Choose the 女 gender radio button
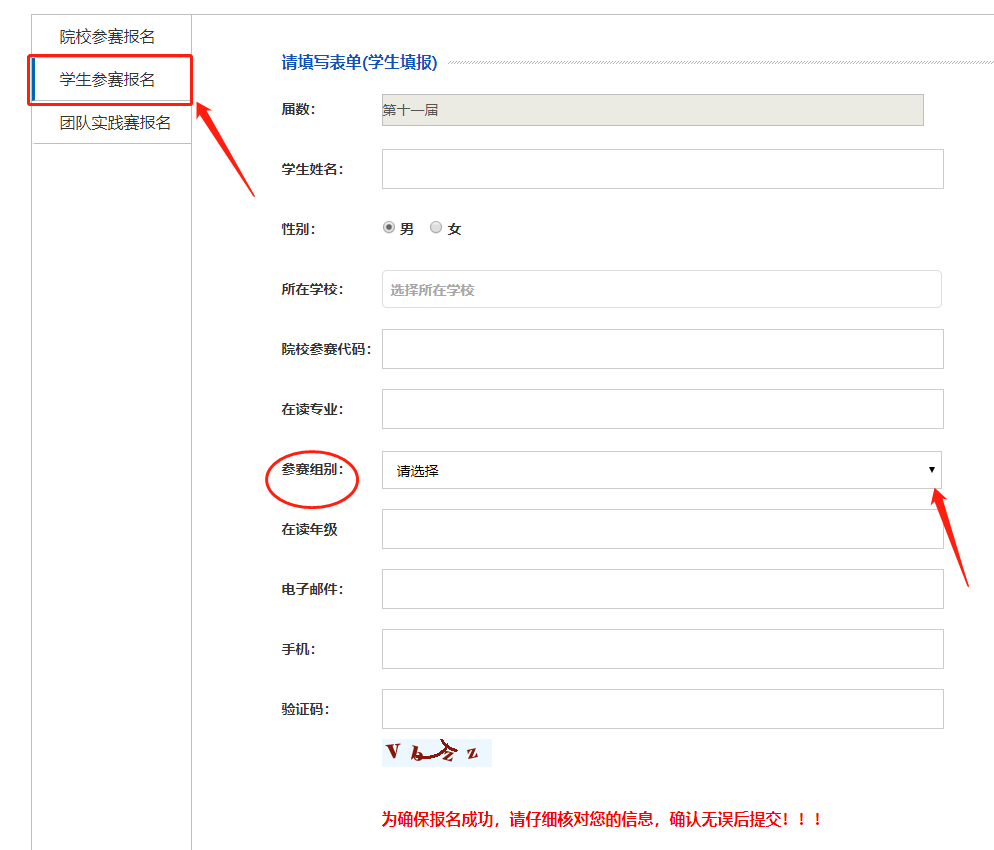The image size is (994, 850). click(436, 228)
